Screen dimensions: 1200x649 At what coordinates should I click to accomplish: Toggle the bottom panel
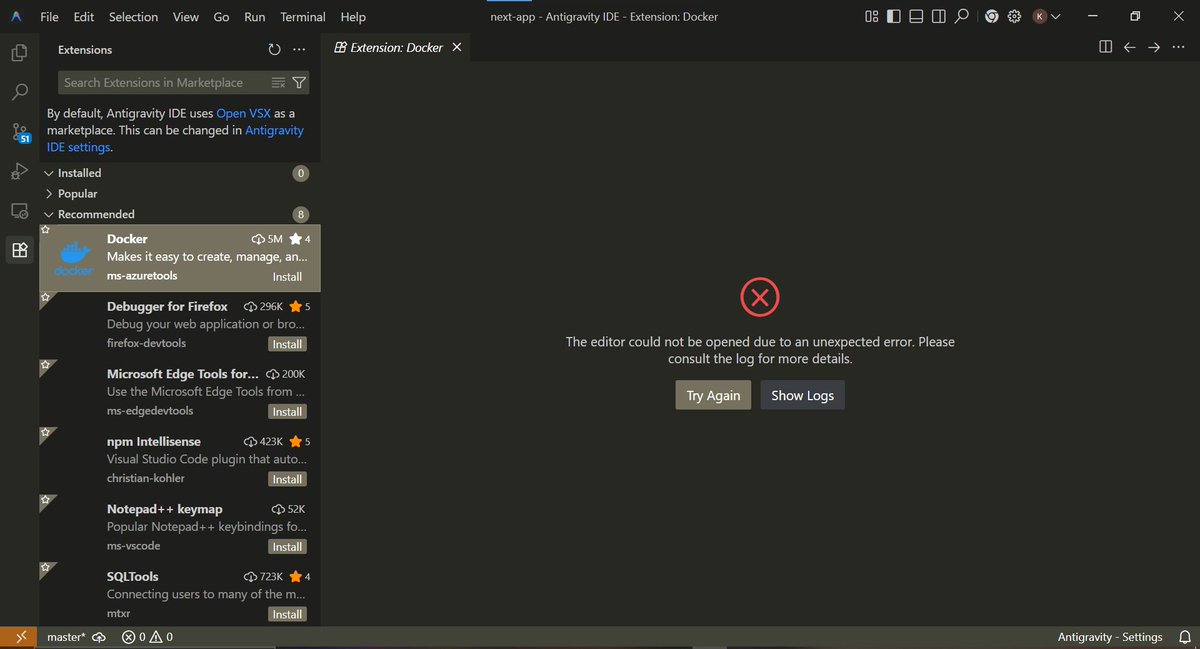[x=916, y=17]
